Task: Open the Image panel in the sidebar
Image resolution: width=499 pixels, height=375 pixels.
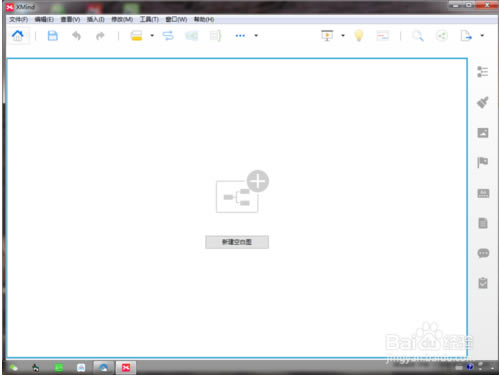Action: pyautogui.click(x=483, y=133)
